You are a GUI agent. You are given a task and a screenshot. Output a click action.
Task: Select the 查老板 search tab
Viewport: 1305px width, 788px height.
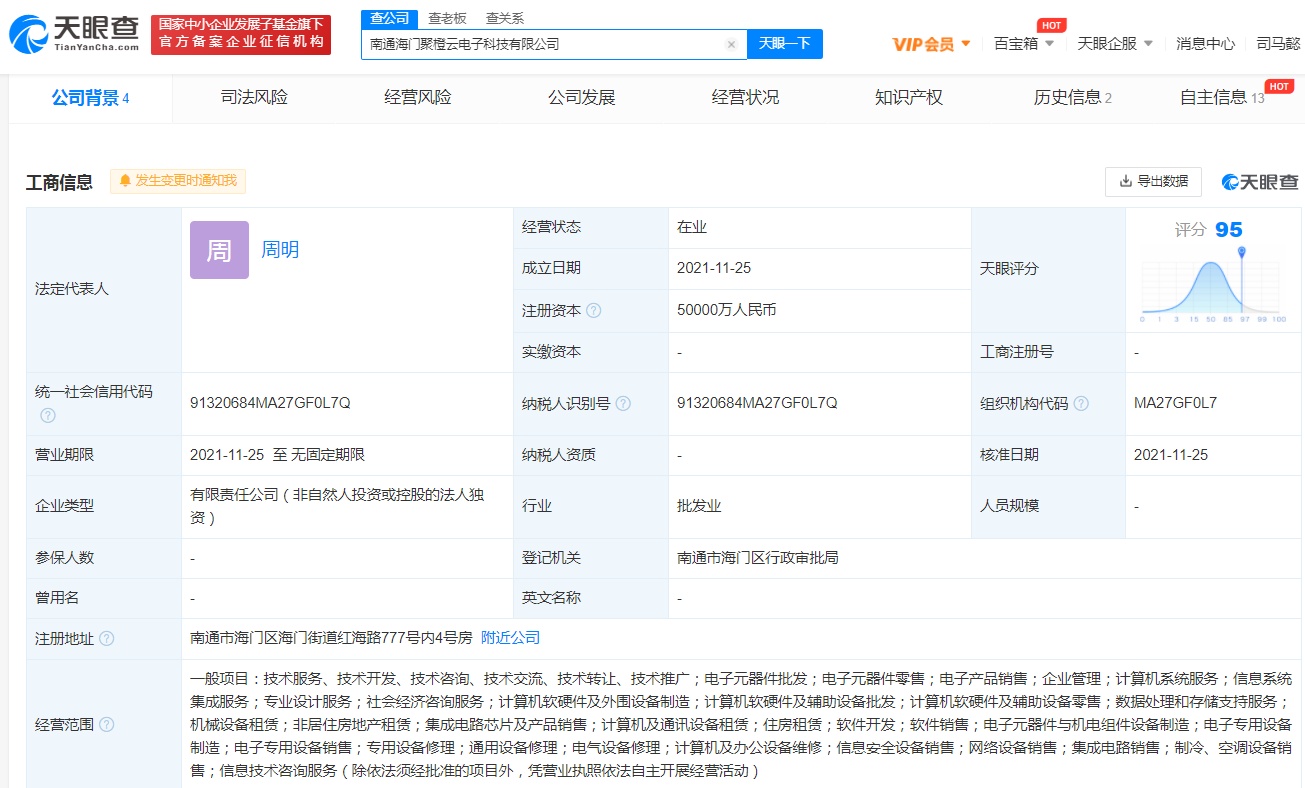pyautogui.click(x=447, y=18)
